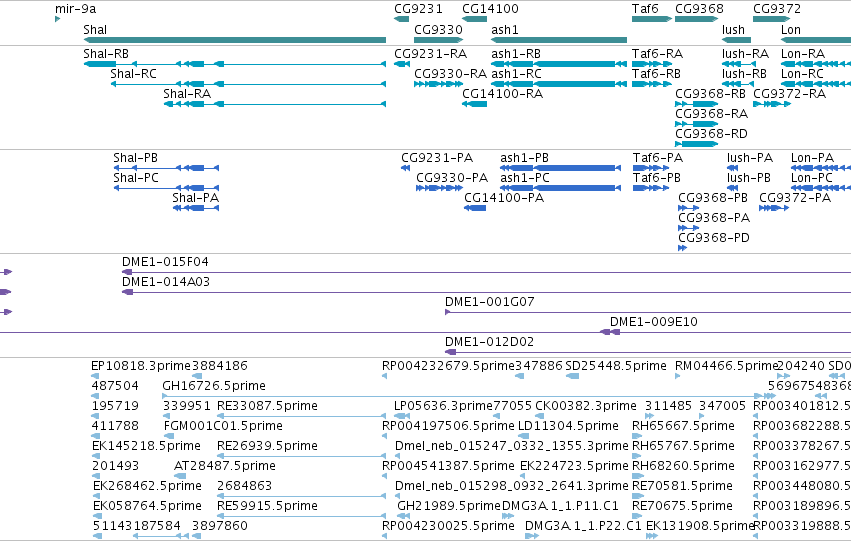Click the LD11304.5prime EST label
Image resolution: width=851 pixels, height=541 pixels.
point(568,426)
